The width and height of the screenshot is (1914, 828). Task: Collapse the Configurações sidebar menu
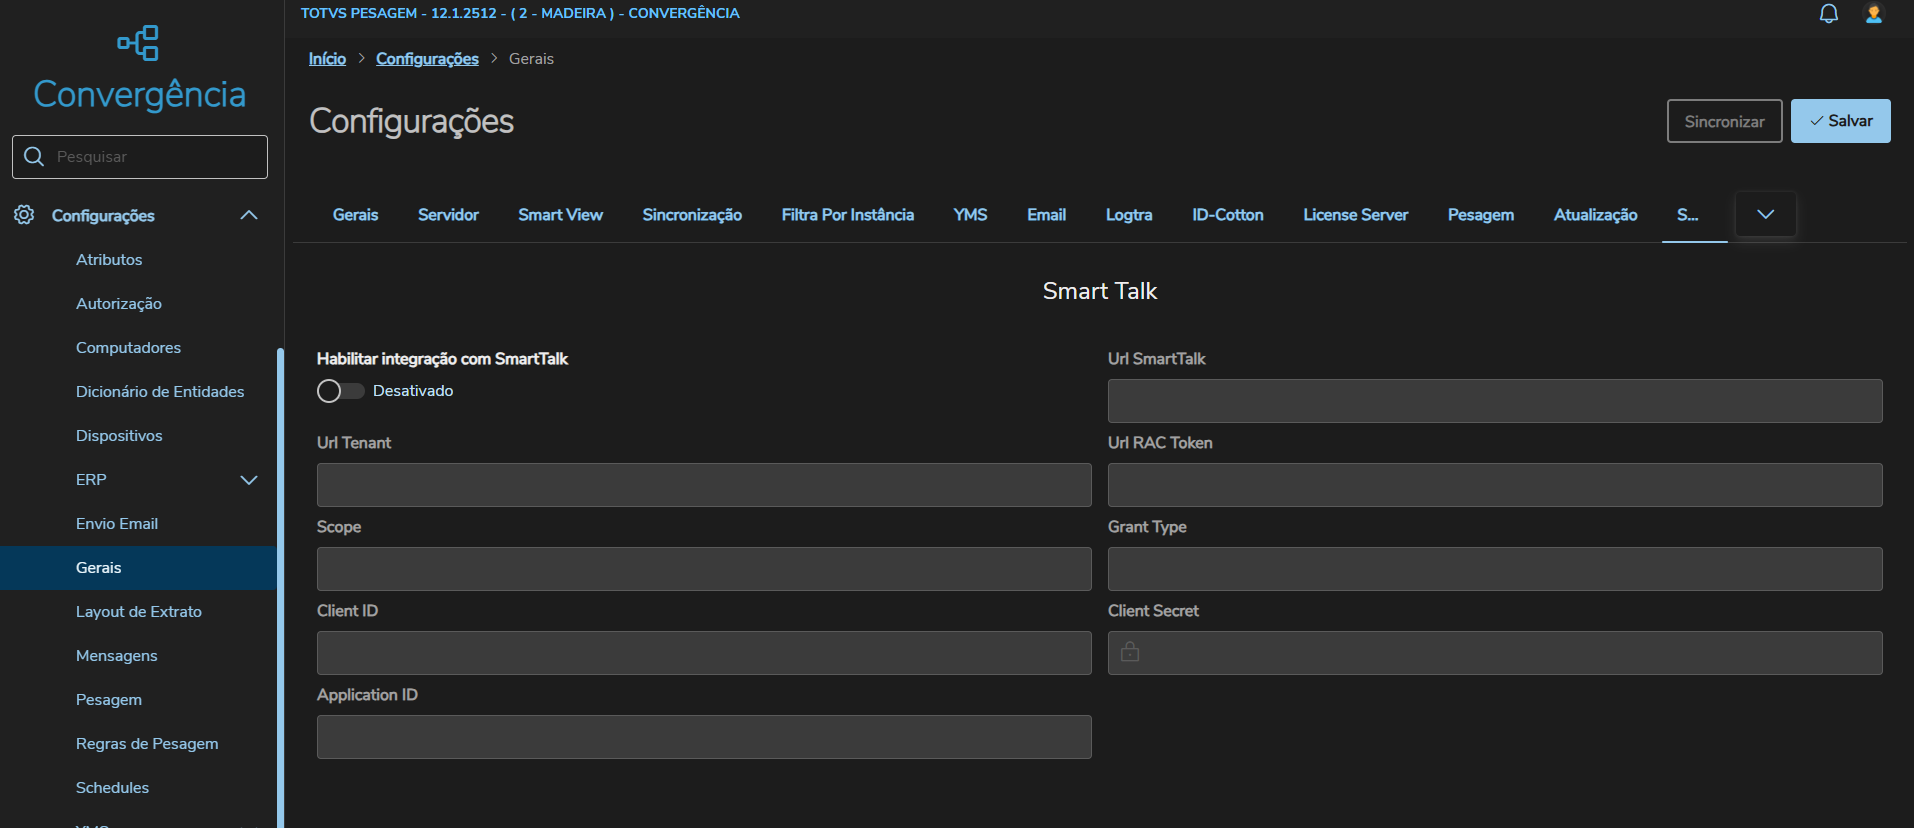pyautogui.click(x=249, y=215)
